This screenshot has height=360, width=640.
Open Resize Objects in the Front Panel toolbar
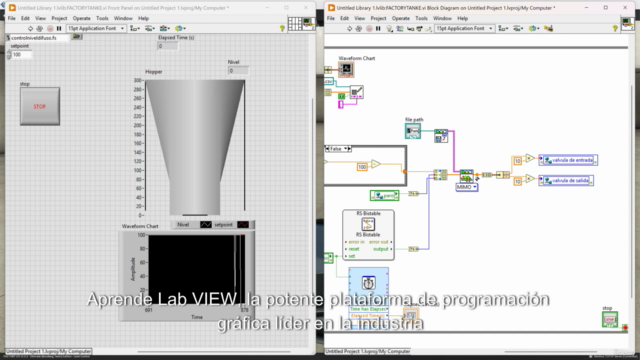(164, 29)
